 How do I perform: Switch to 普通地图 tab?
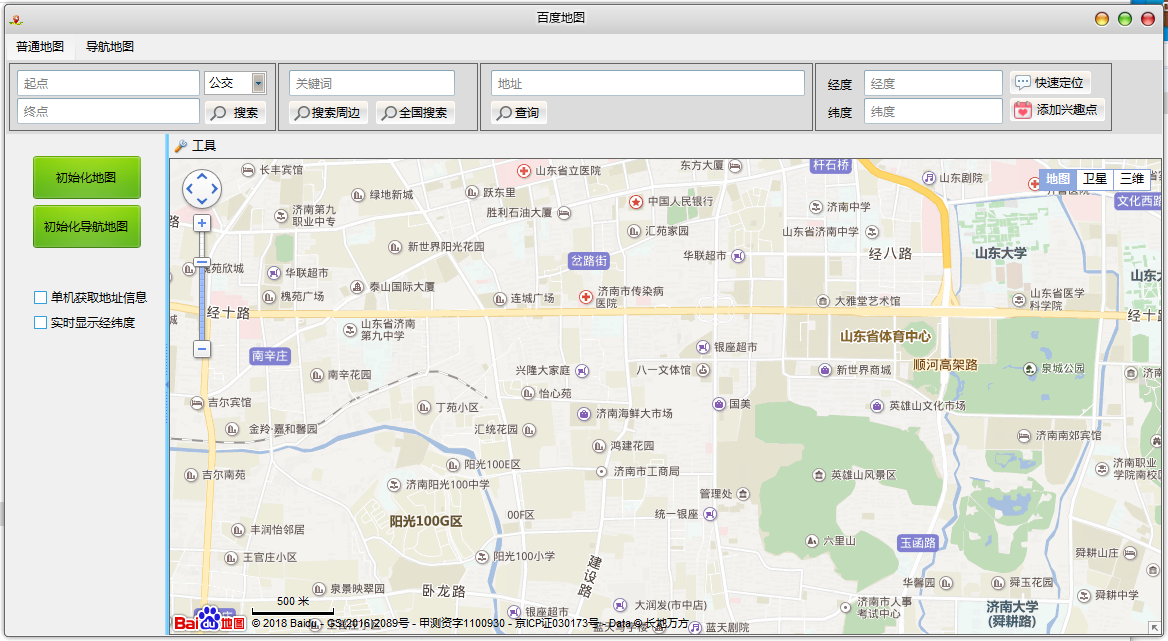tap(40, 46)
